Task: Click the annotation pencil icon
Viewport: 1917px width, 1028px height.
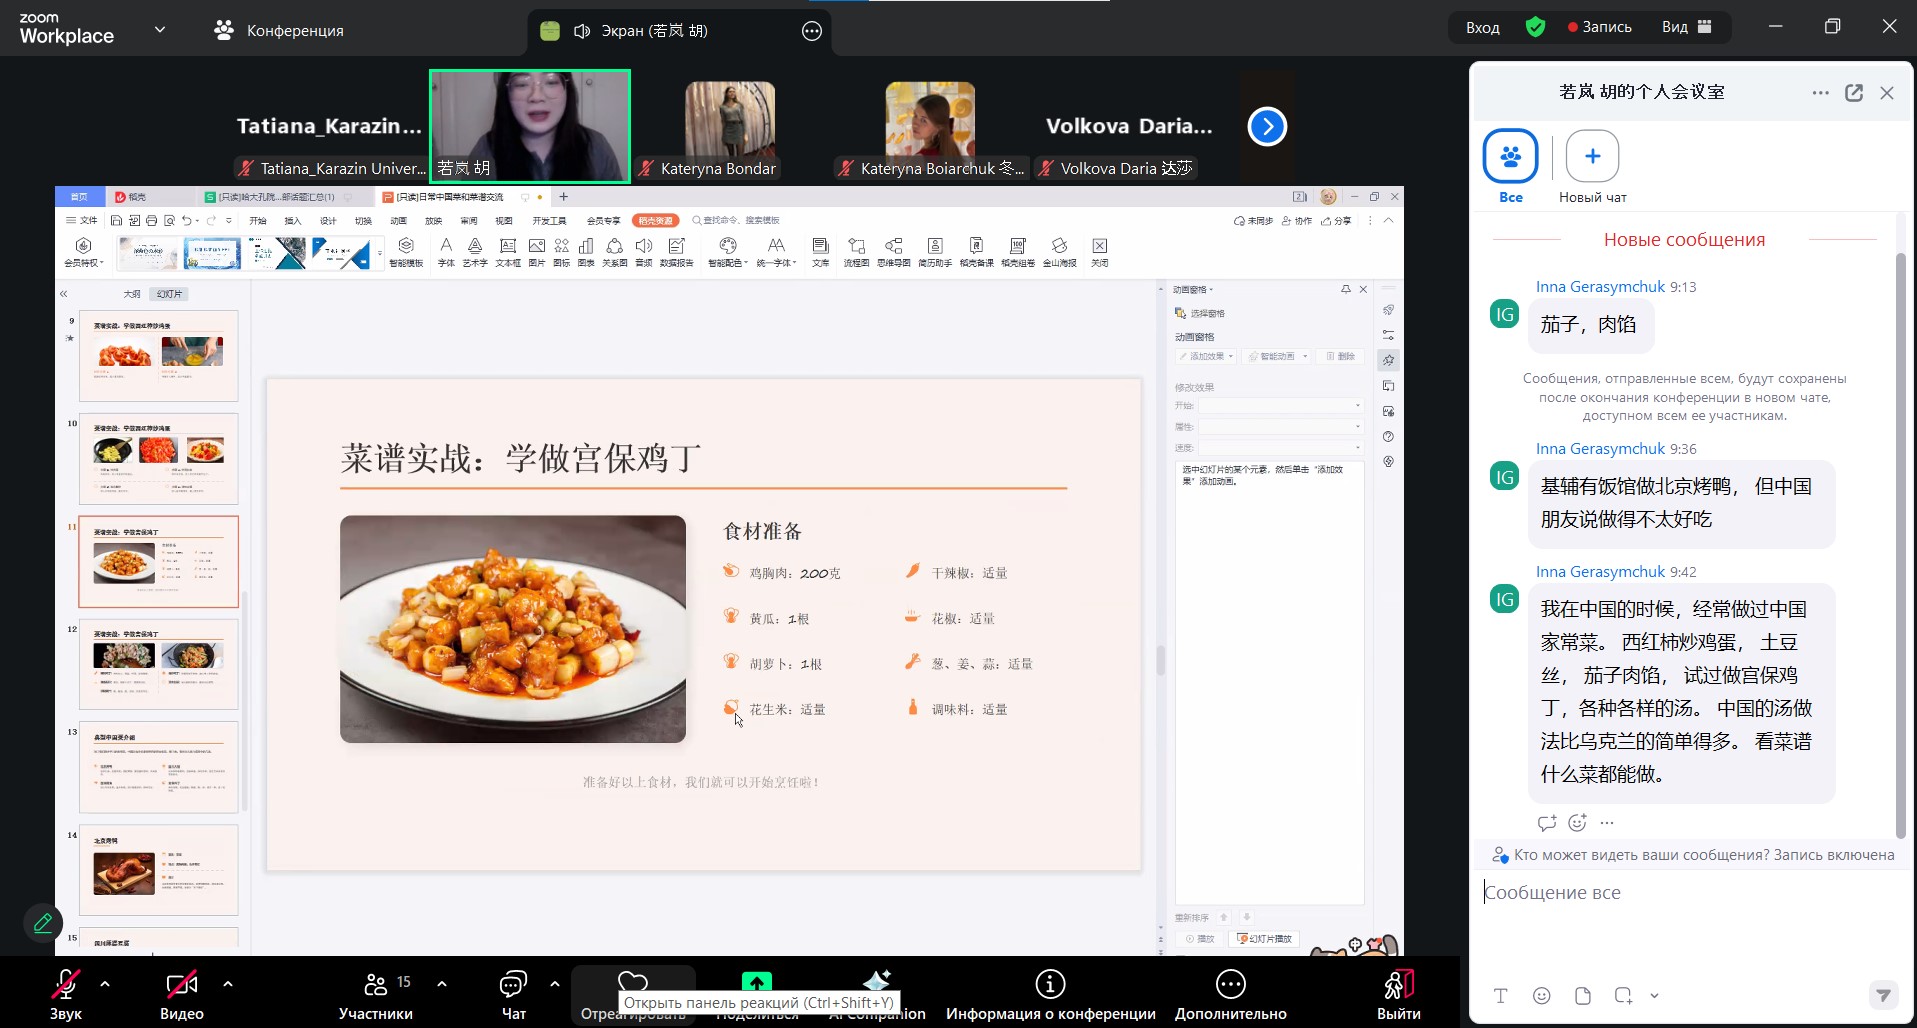Action: [x=43, y=922]
